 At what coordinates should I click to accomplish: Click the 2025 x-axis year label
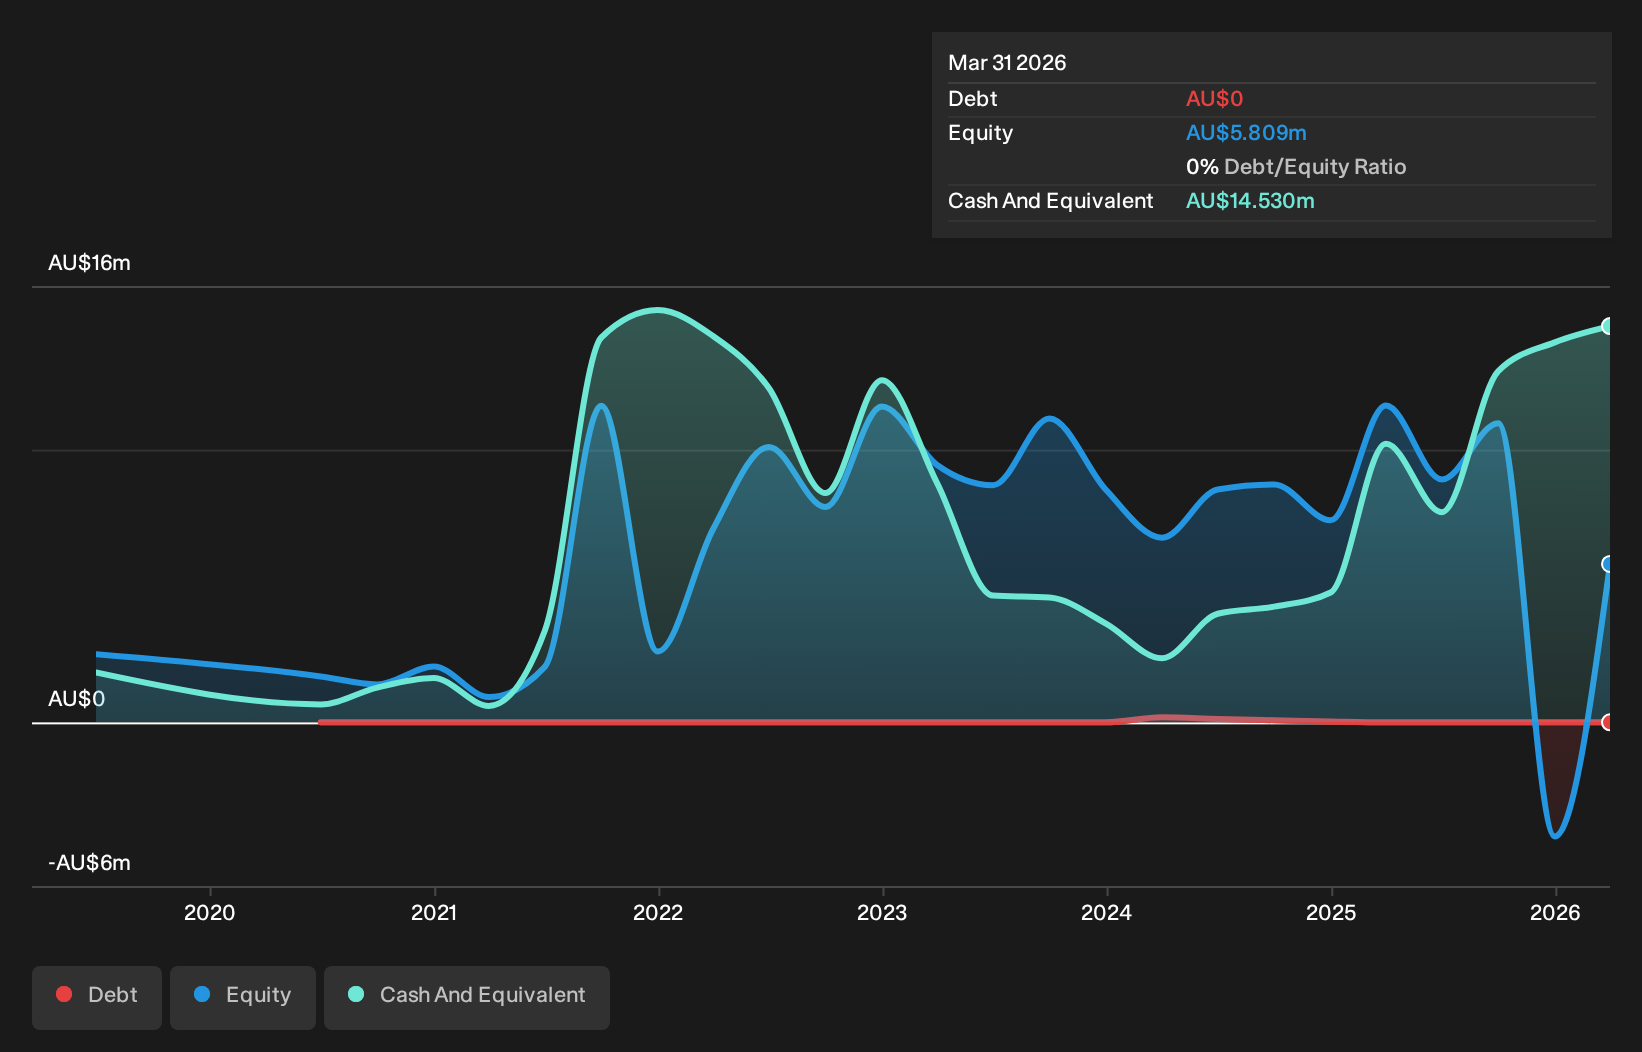click(x=1331, y=912)
